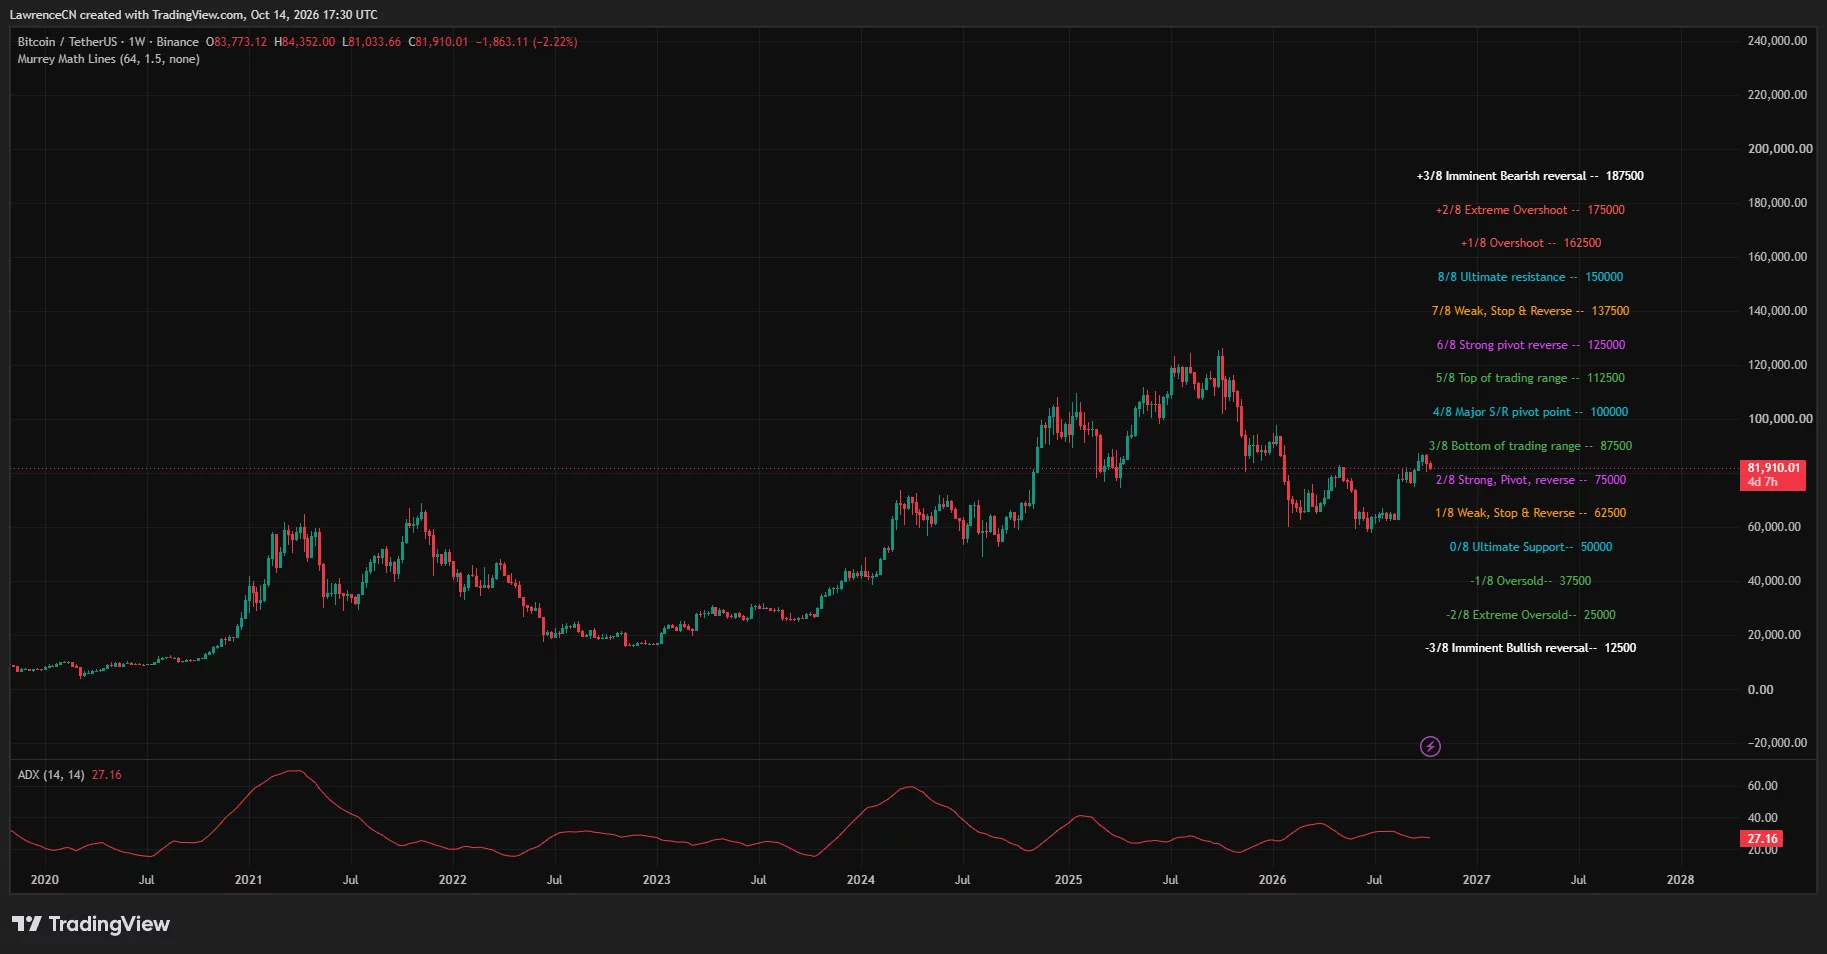1827x954 pixels.
Task: Click the TradingView logo at the bottom left
Action: 91,924
